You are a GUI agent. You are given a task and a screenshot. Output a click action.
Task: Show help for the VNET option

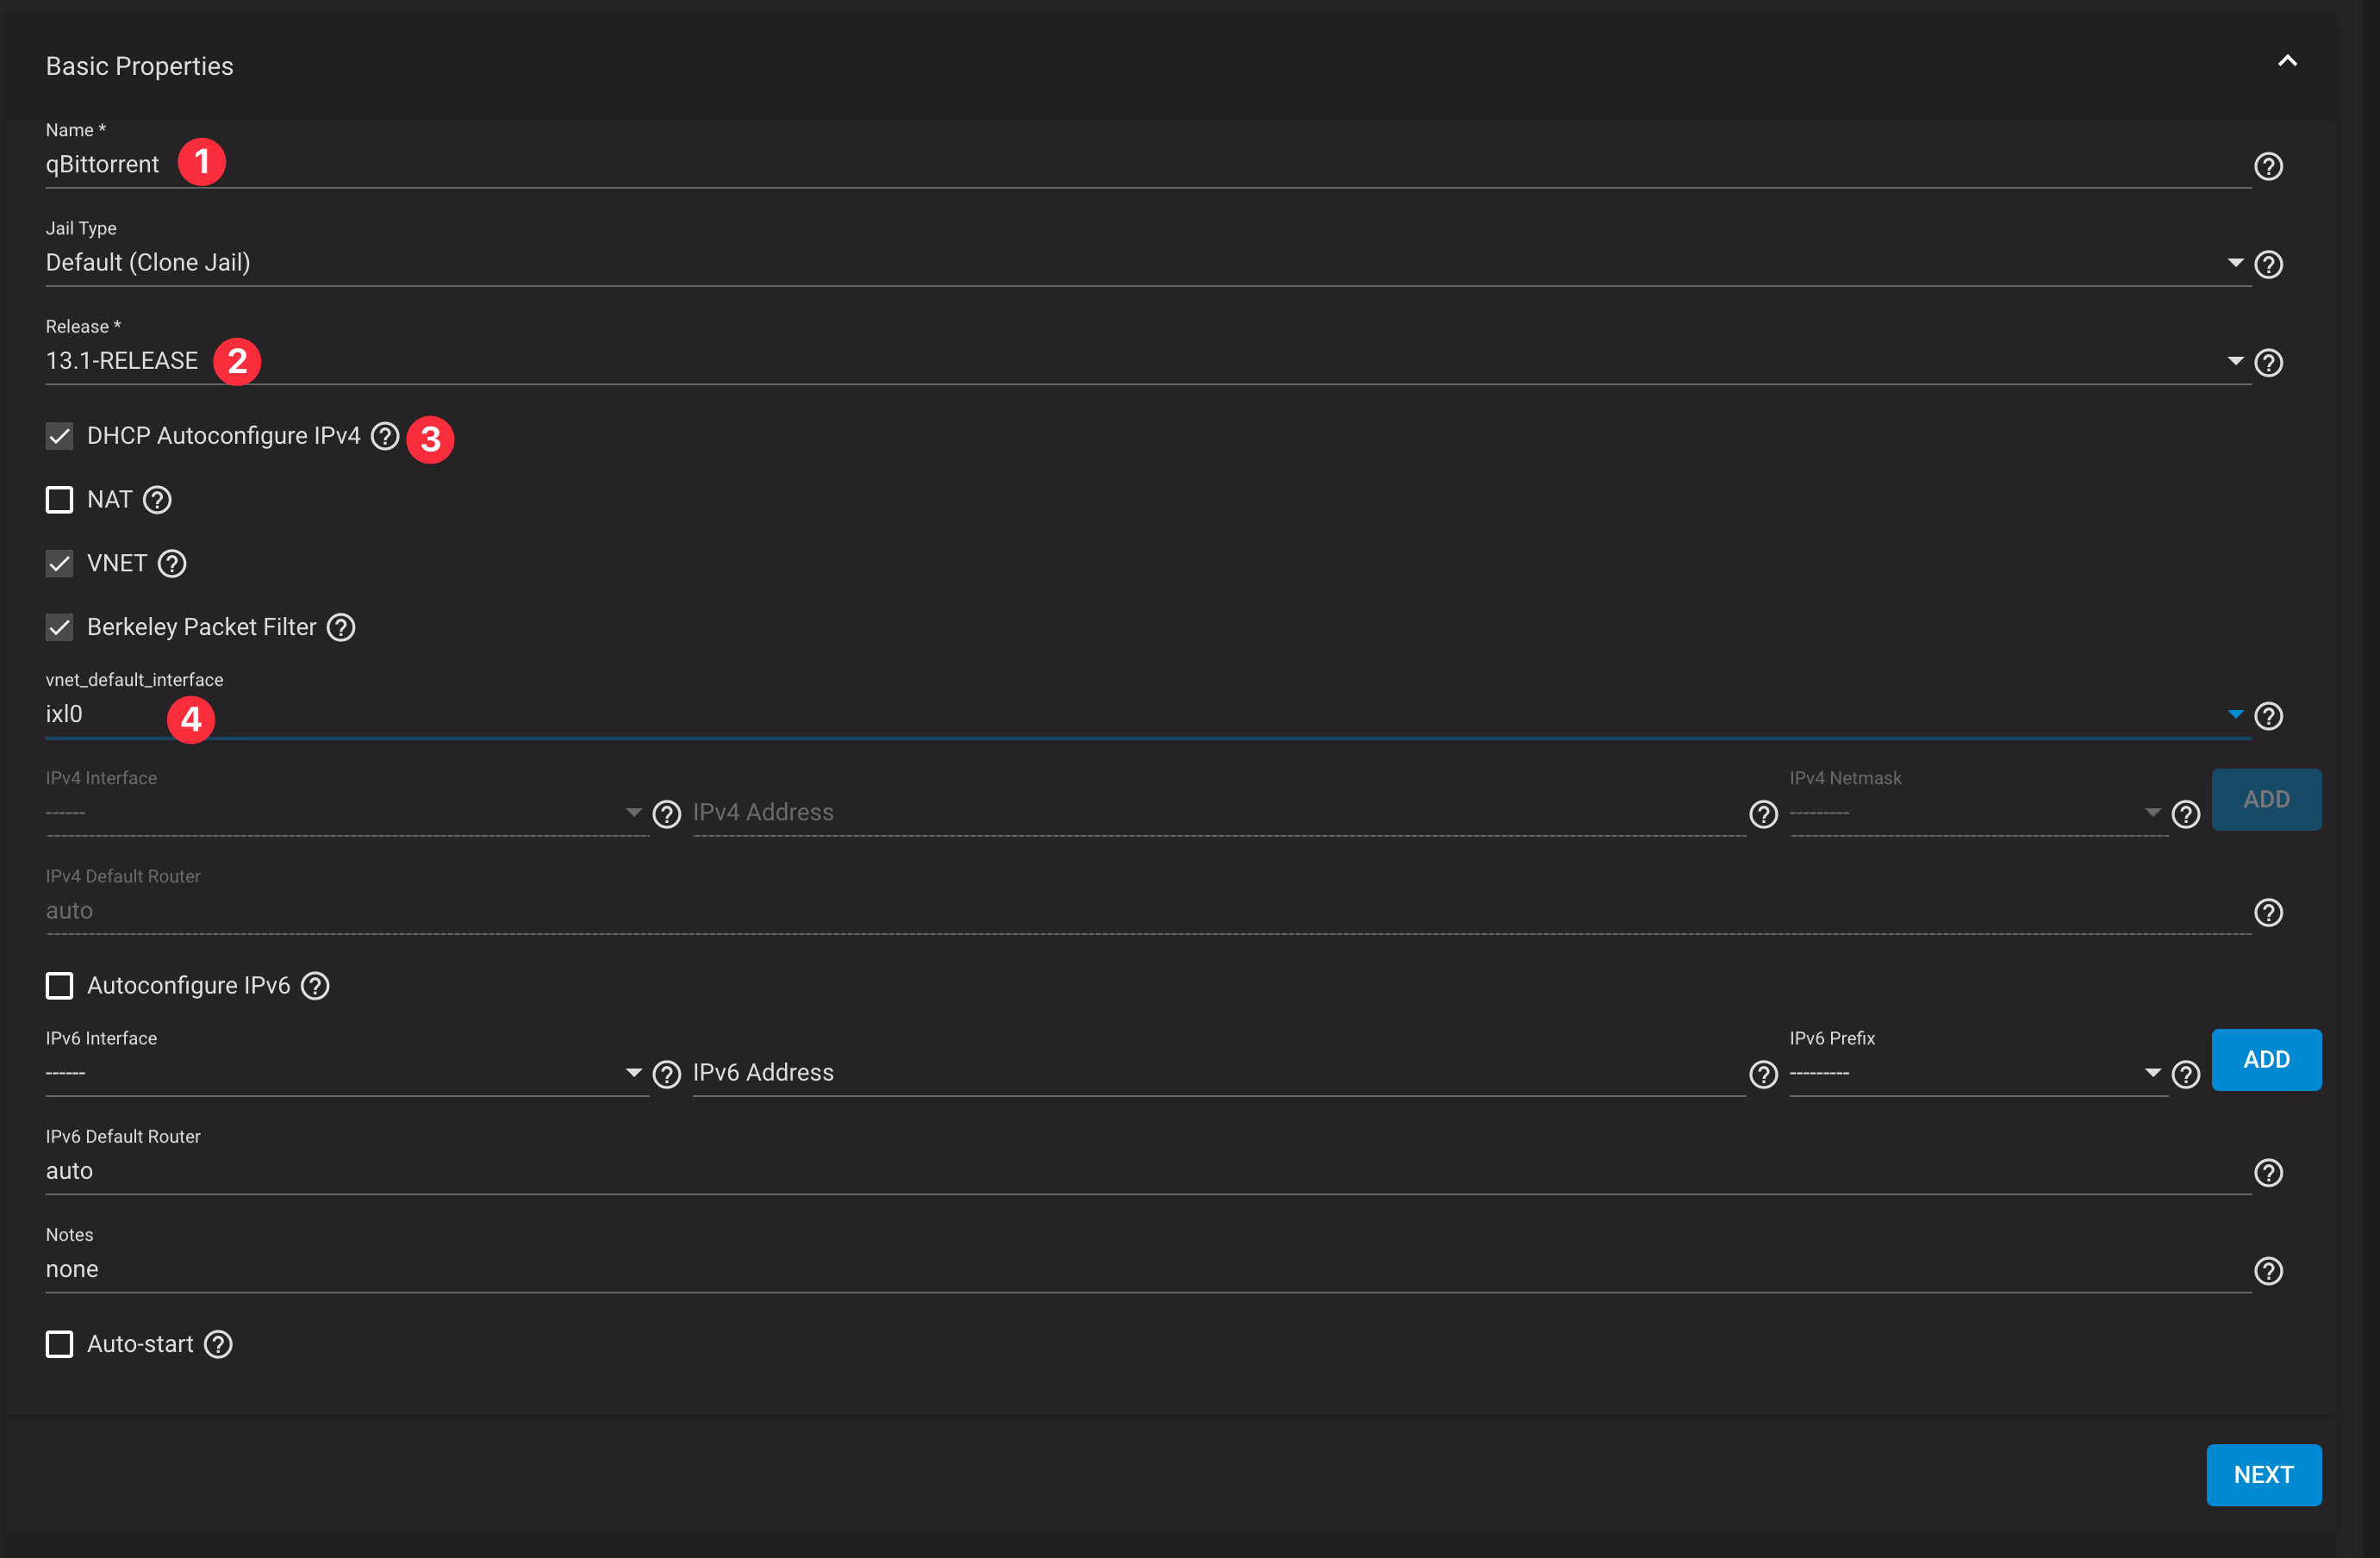[x=172, y=564]
